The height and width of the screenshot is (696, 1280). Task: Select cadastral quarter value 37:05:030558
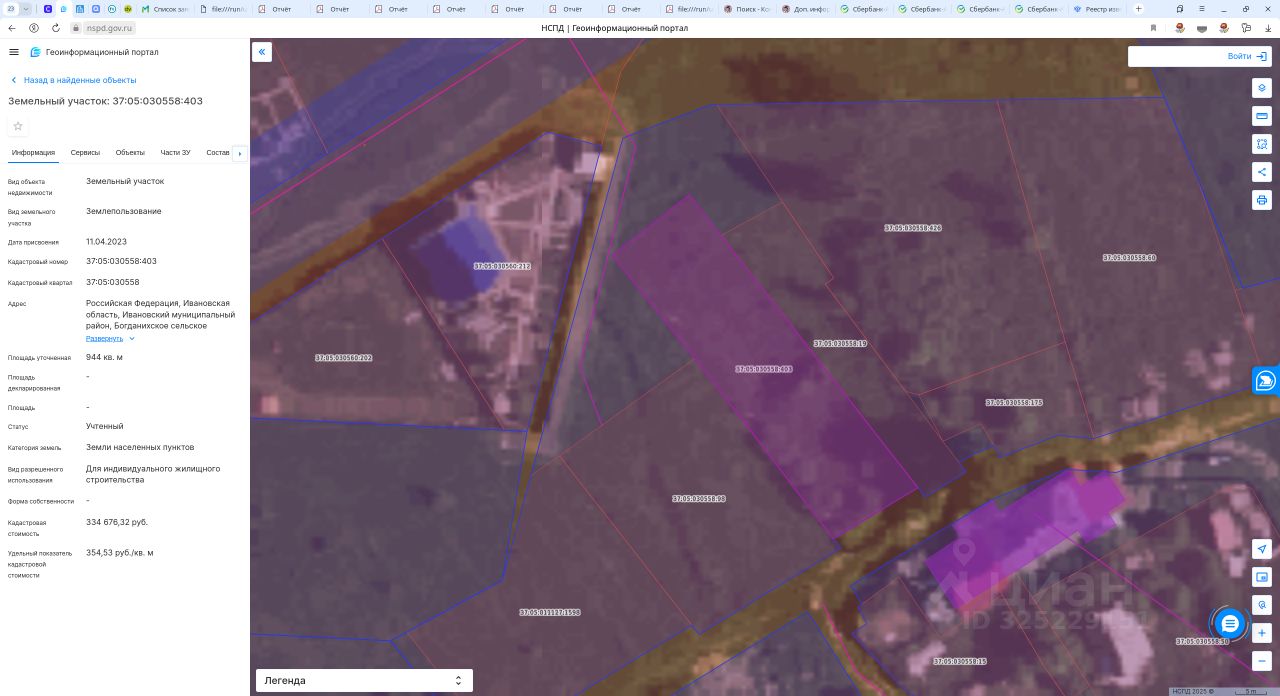pyautogui.click(x=113, y=282)
